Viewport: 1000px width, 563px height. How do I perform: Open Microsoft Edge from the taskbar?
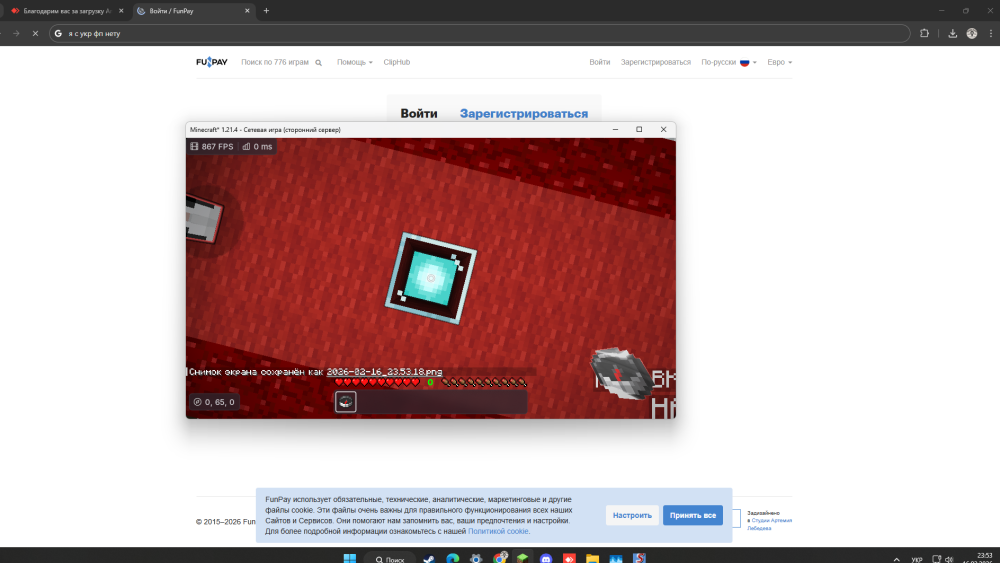pos(453,559)
